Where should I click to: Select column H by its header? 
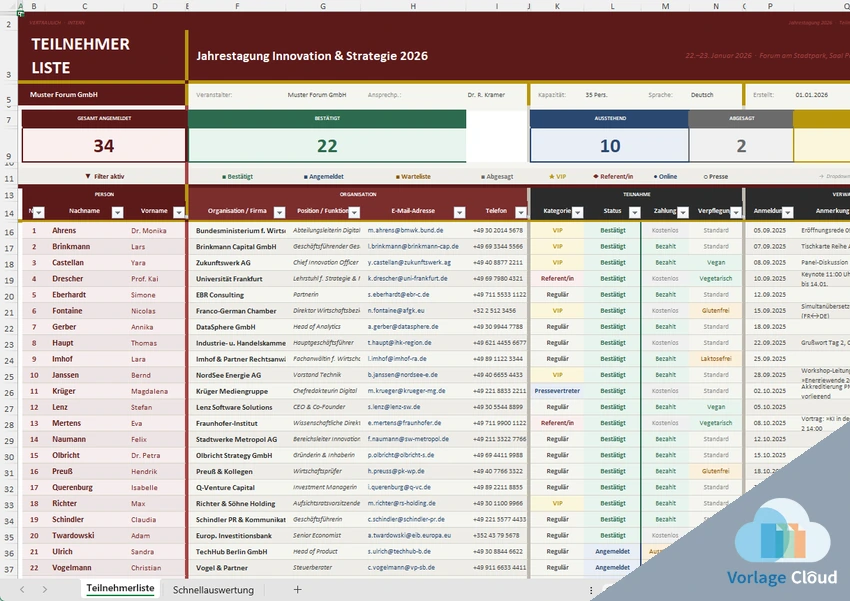click(x=413, y=7)
